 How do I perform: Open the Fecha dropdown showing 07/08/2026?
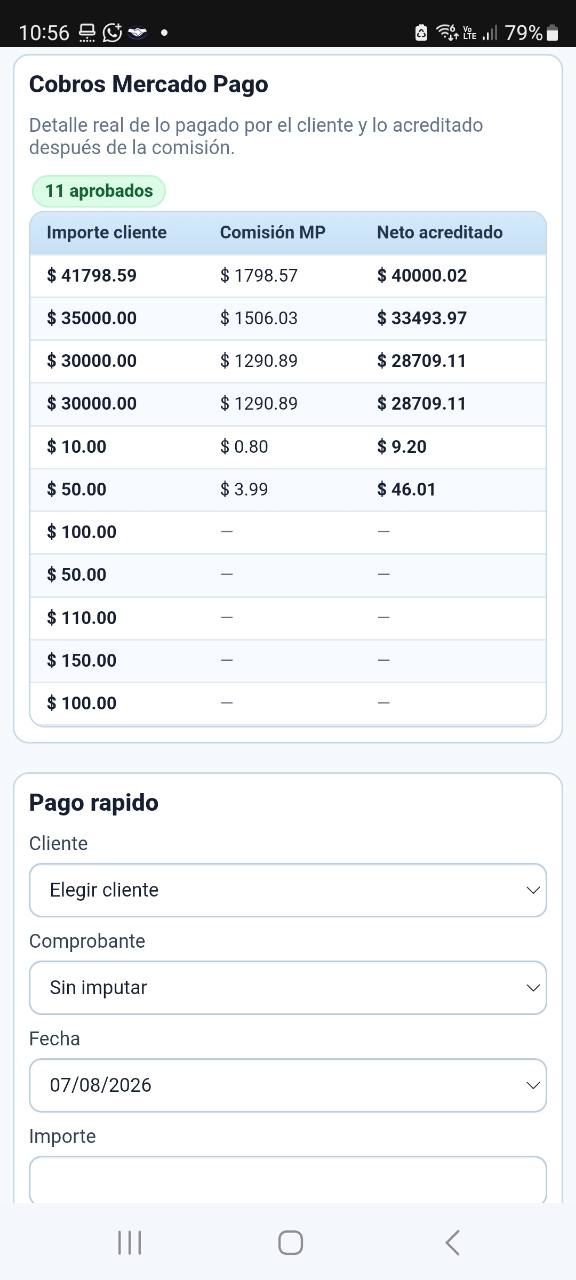(x=288, y=1085)
